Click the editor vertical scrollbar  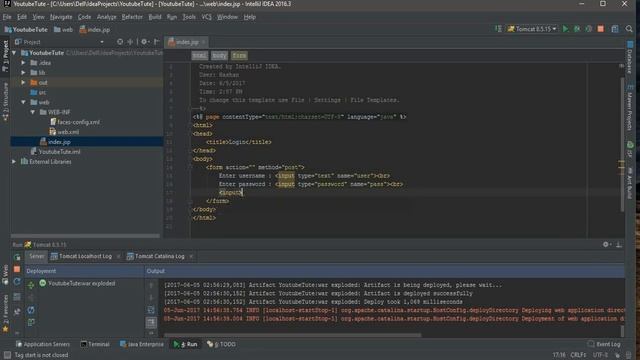(x=622, y=144)
